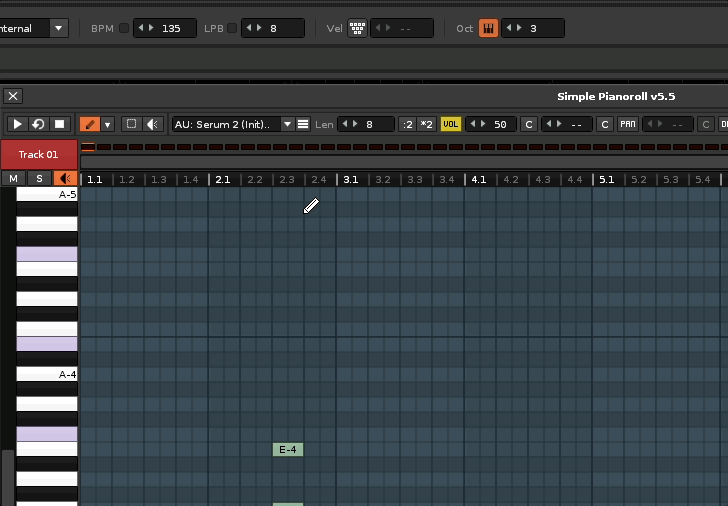Solo Track 01 with S button
This screenshot has width=728, height=506.
39,178
